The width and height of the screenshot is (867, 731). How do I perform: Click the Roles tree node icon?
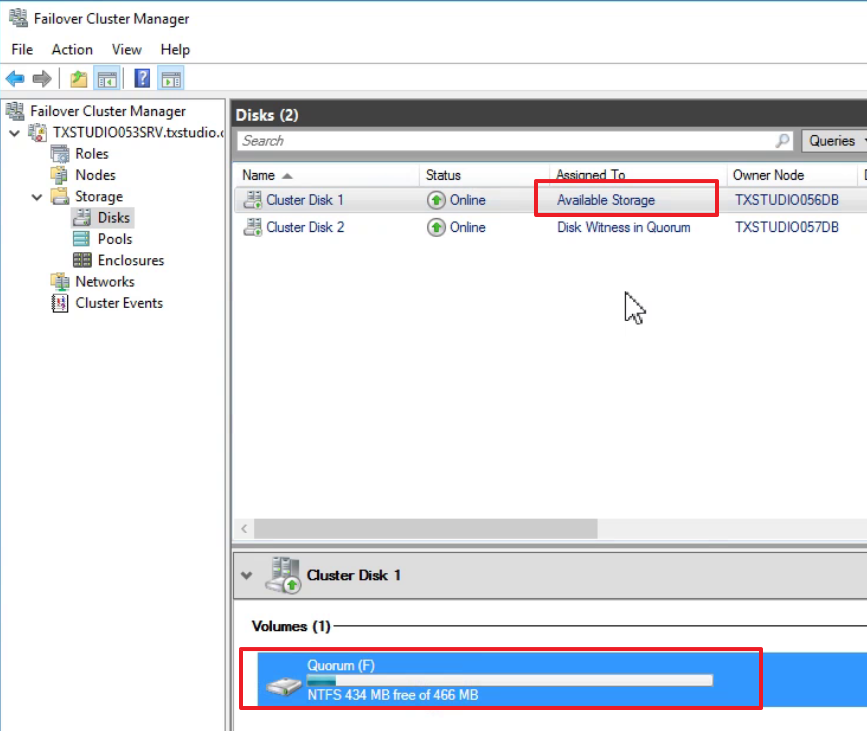pyautogui.click(x=60, y=154)
